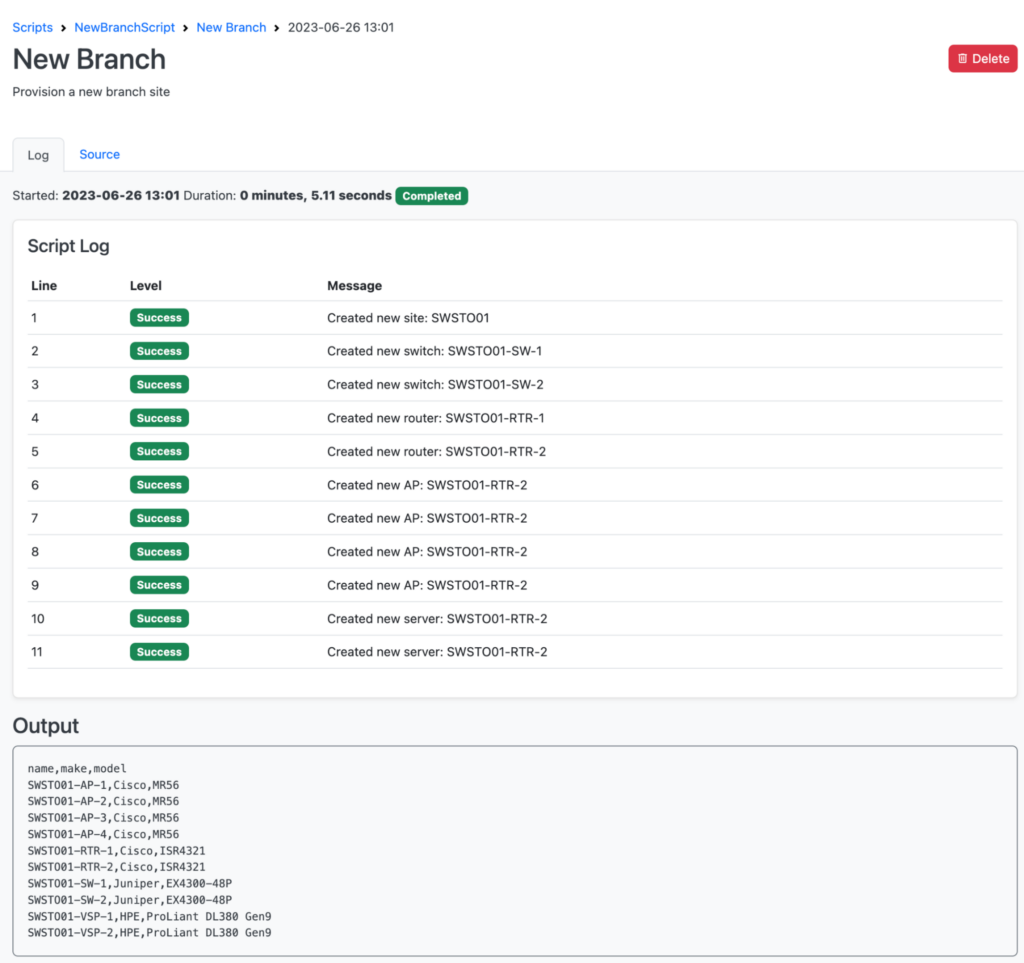Click output line 'SWSTO01-SW-1,Juniper,EX4300-48P'

[130, 883]
